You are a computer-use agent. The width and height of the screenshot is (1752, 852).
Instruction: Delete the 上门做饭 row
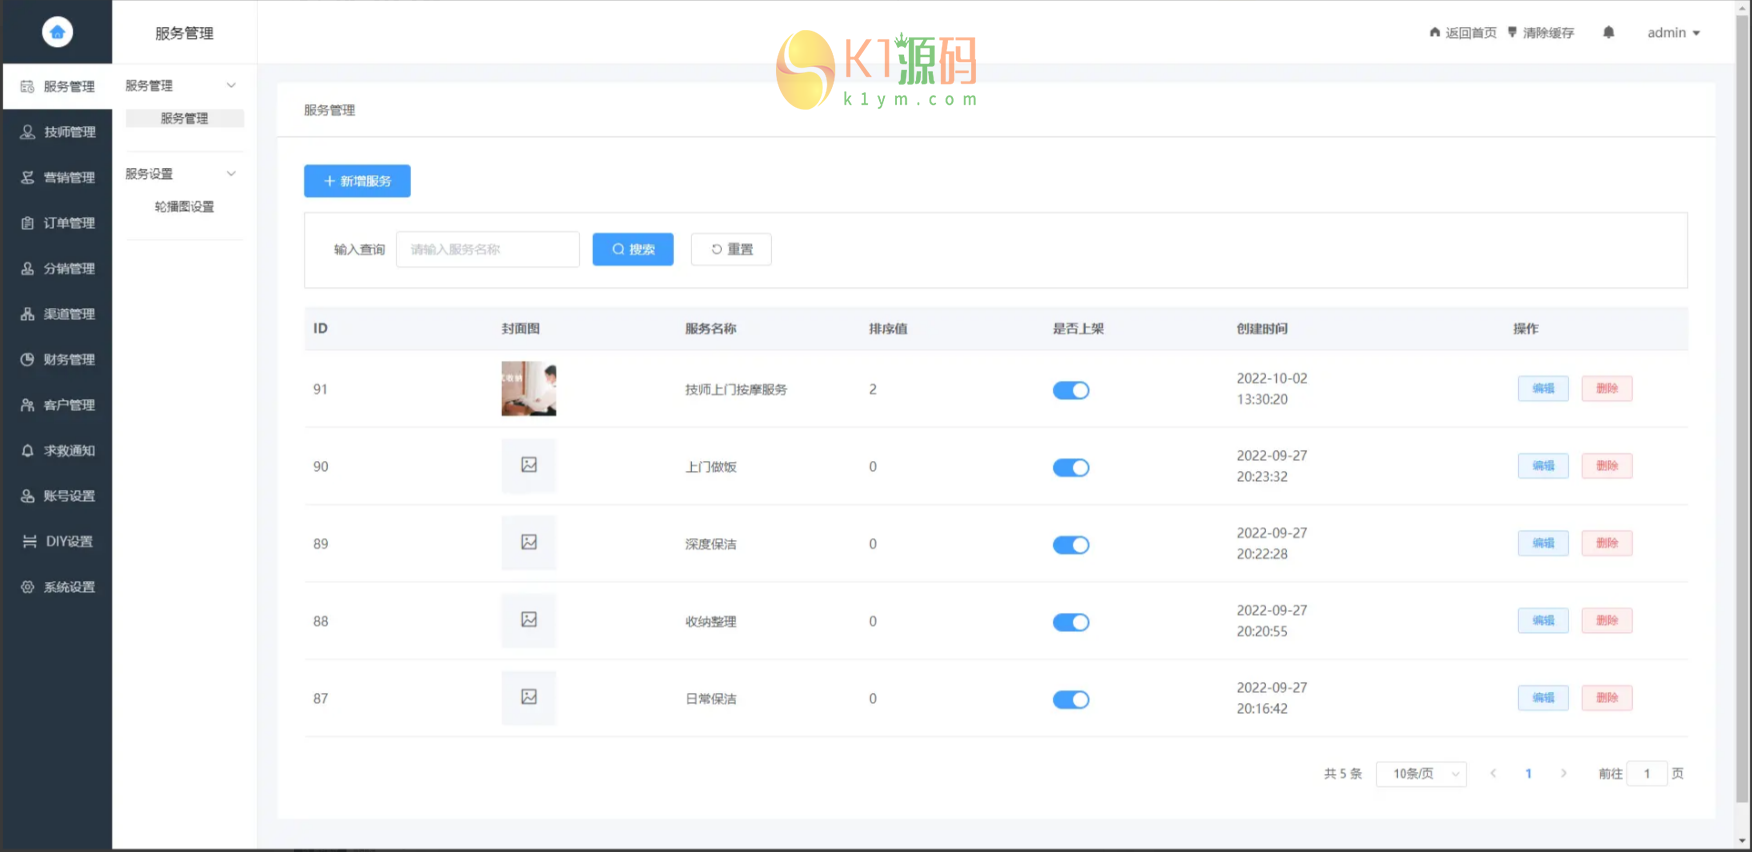(1607, 466)
